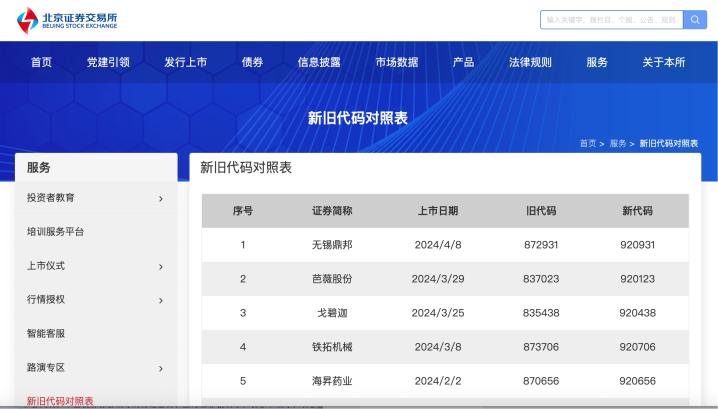Click the 服务 breadcrumb link

617,143
